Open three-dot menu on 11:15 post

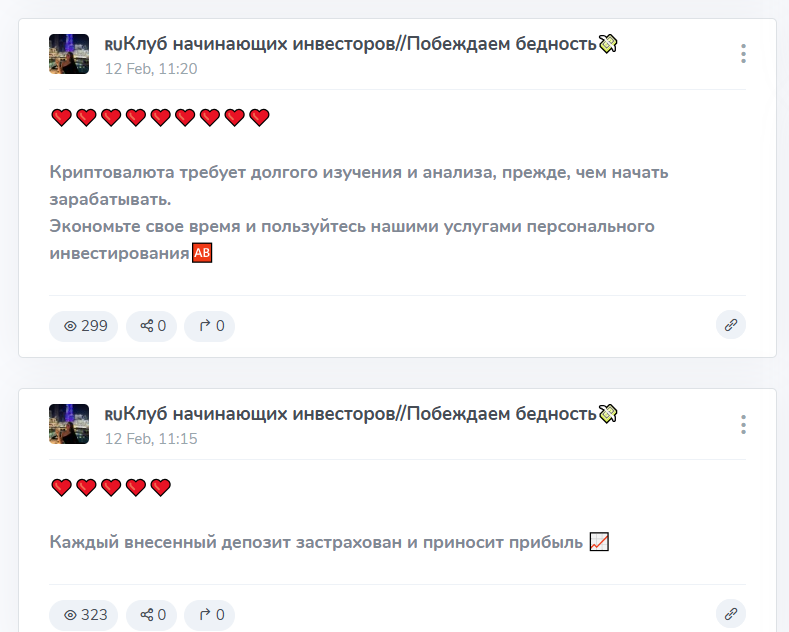click(x=743, y=425)
